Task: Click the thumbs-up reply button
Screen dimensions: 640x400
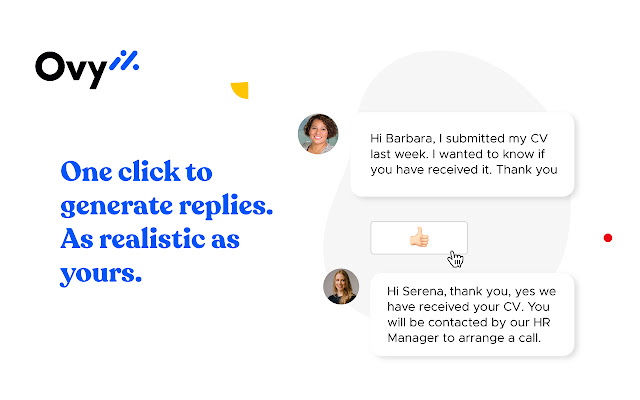Action: pos(419,238)
